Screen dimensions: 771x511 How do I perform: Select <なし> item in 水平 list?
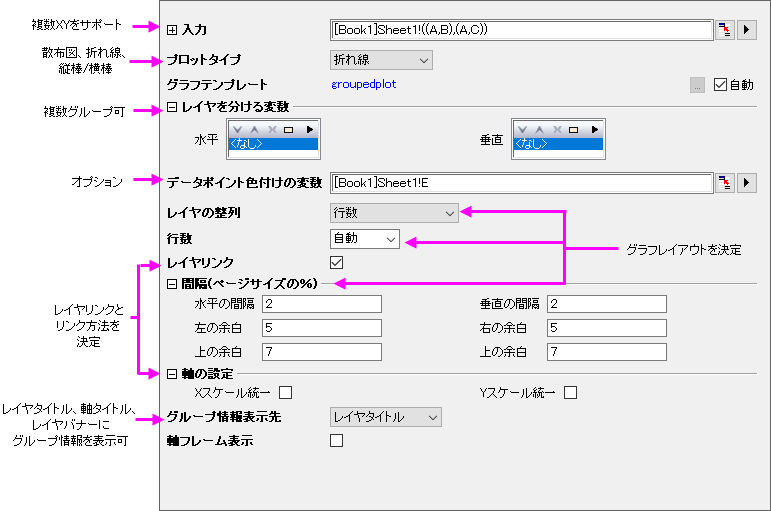273,144
